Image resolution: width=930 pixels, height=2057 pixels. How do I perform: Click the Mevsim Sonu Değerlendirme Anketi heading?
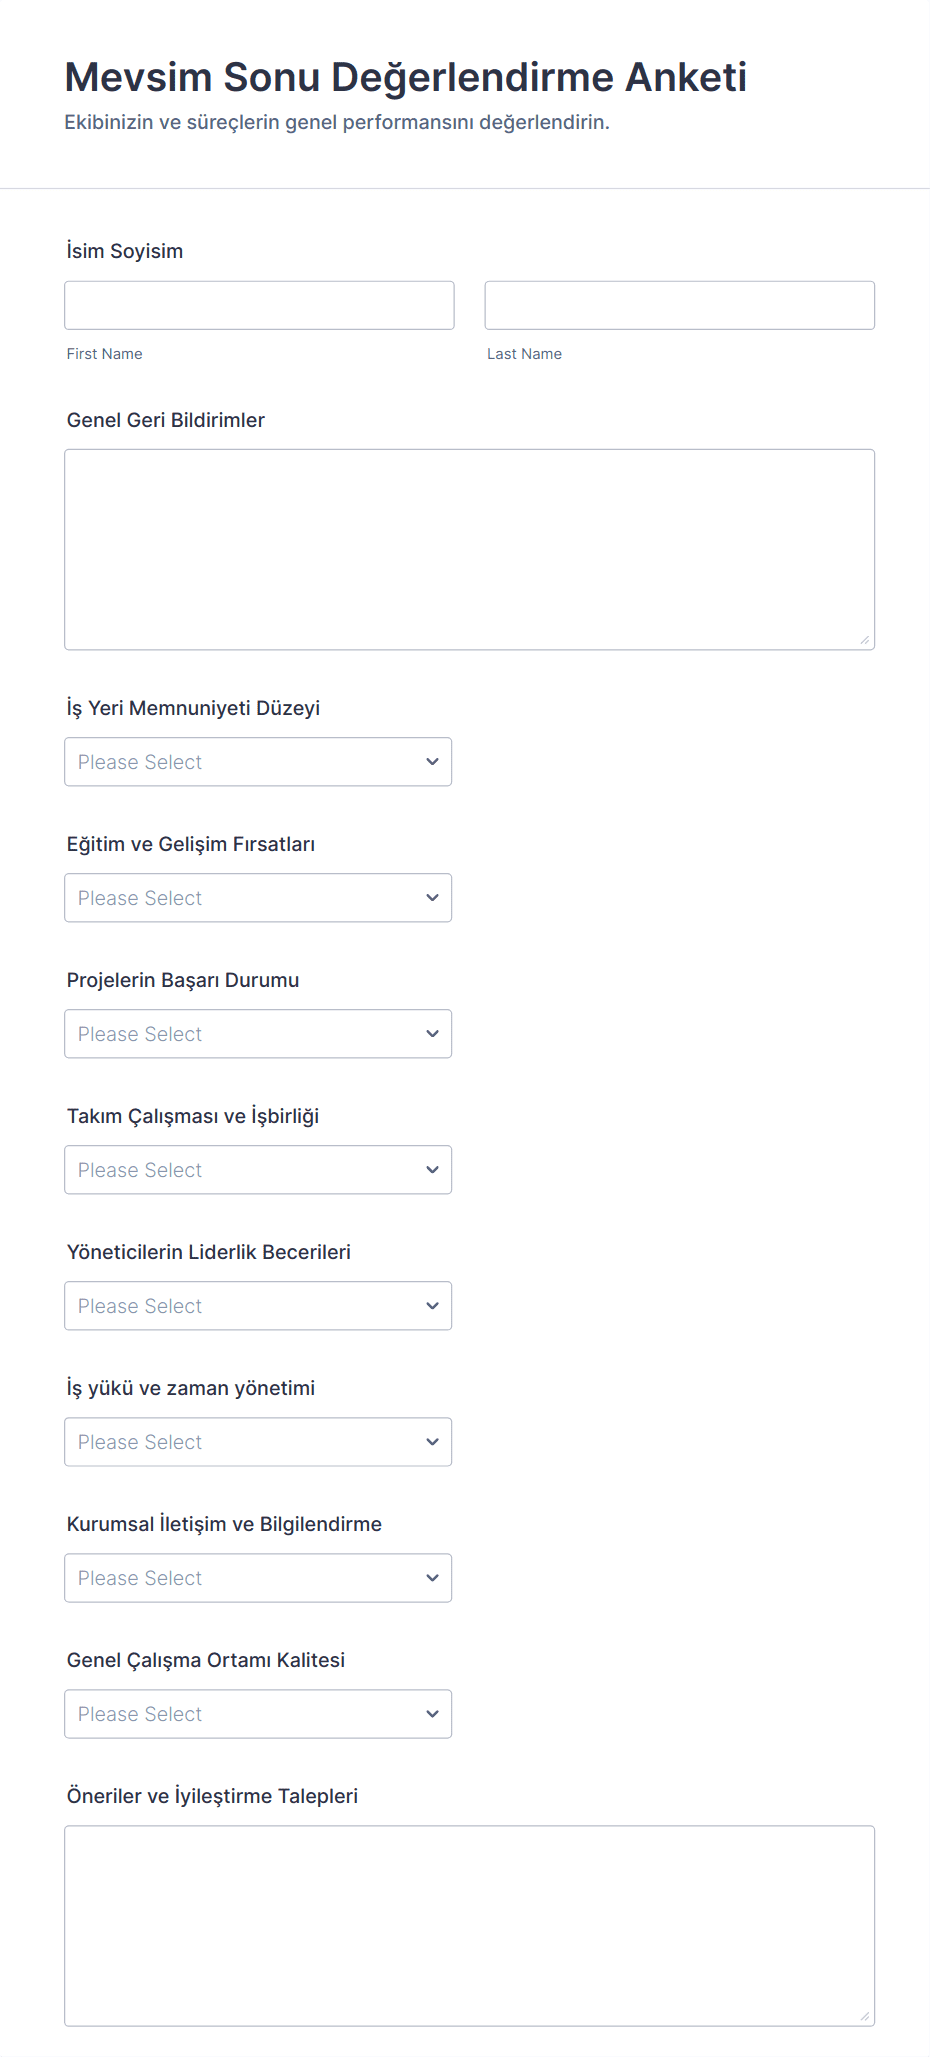(405, 77)
